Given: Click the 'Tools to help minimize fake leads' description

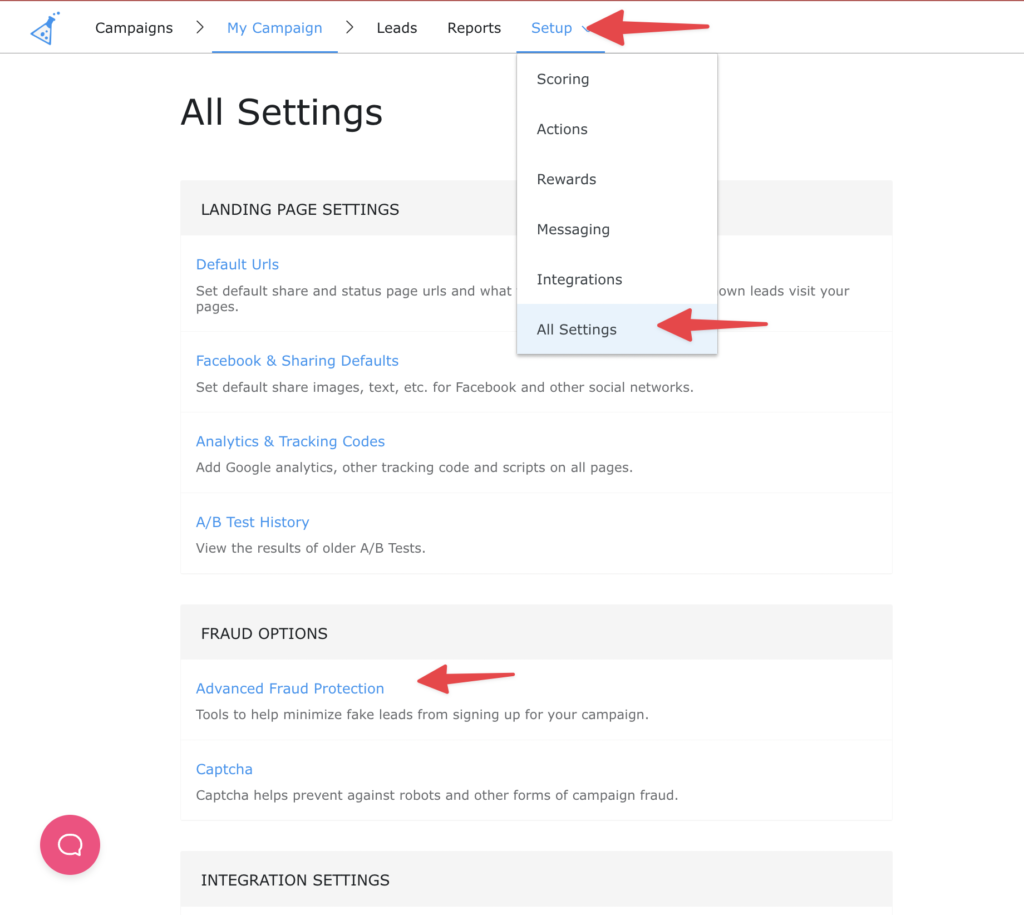Looking at the screenshot, I should click(422, 714).
